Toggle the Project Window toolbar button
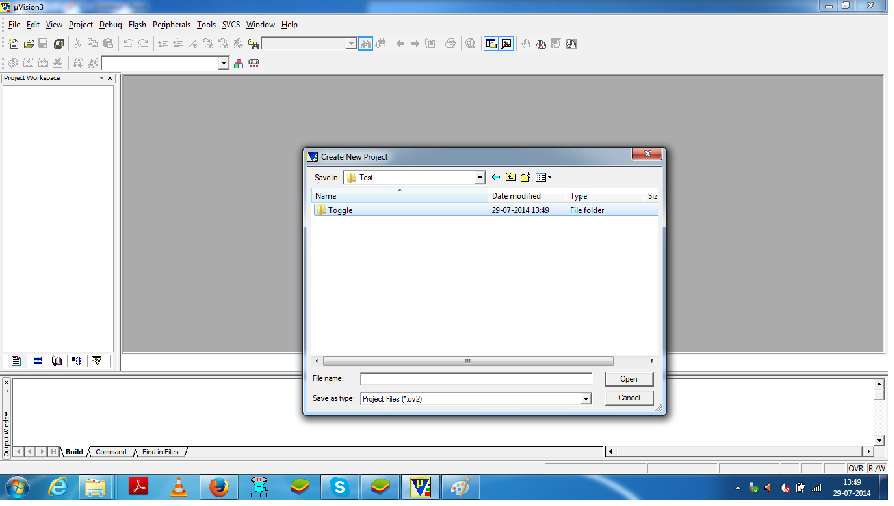Viewport: 894px width, 506px height. point(491,43)
